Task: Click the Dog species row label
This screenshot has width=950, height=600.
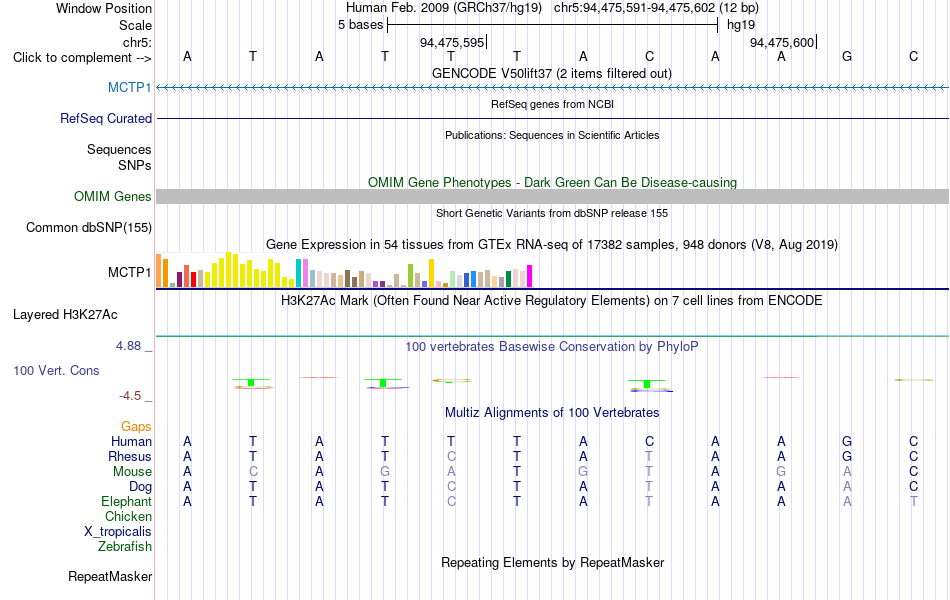Action: click(x=141, y=486)
